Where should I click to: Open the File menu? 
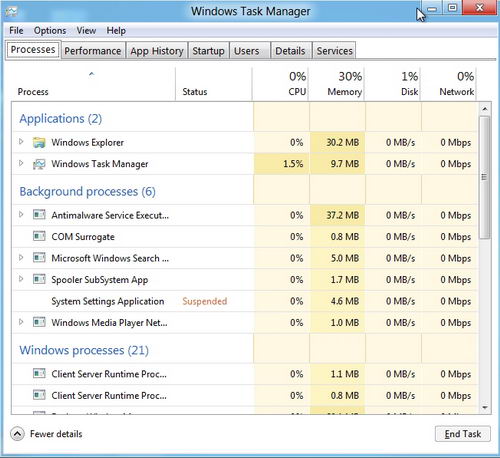pyautogui.click(x=16, y=31)
